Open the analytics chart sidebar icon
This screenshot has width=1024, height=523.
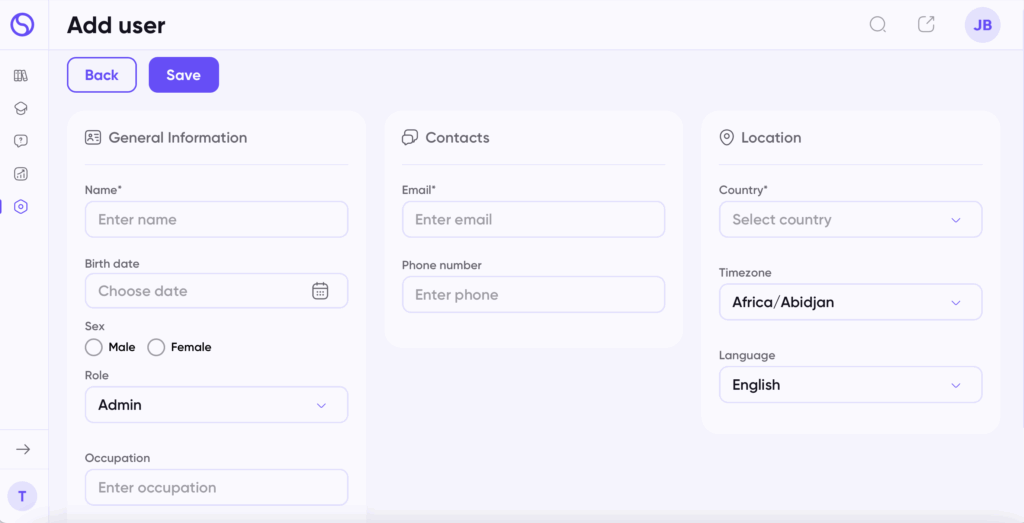pyautogui.click(x=21, y=174)
